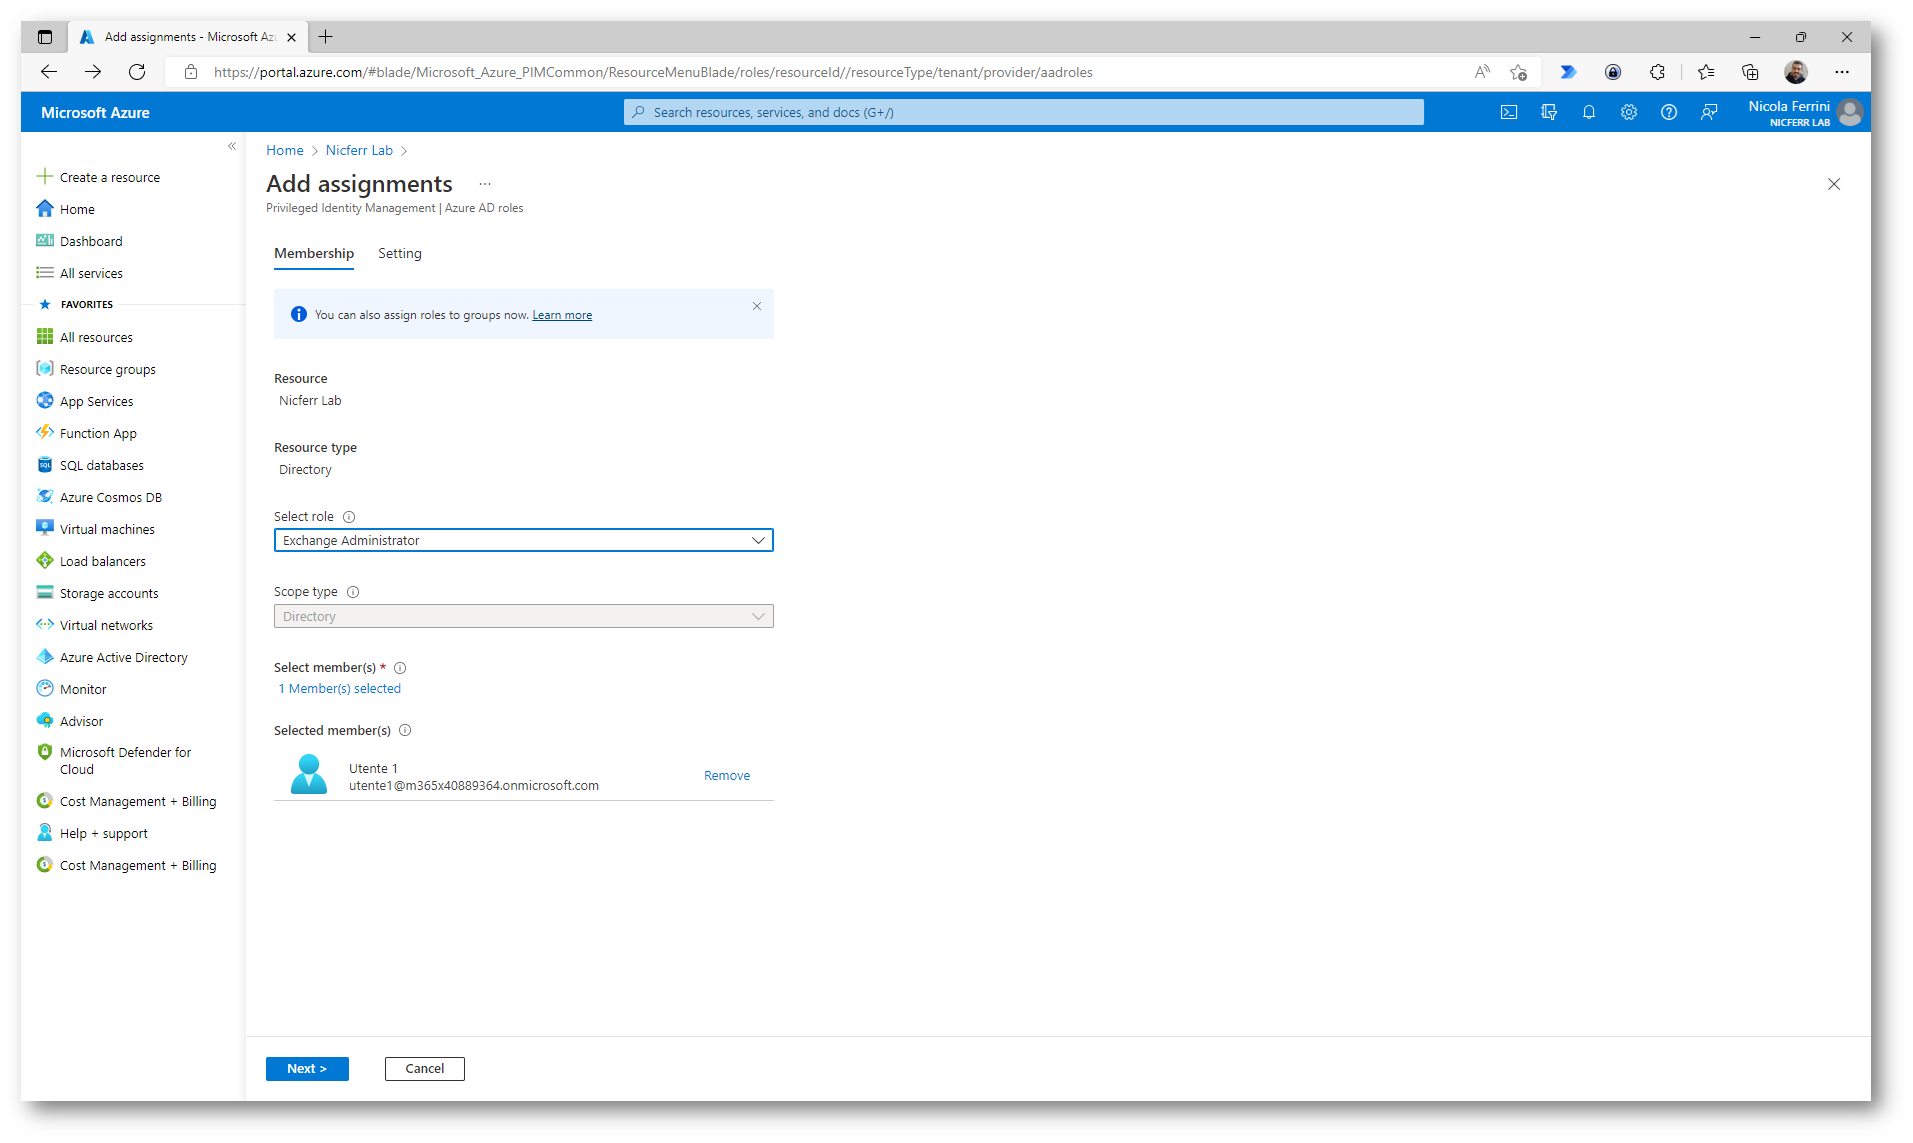Close the Add assignments blade
1913x1143 pixels.
(1834, 184)
